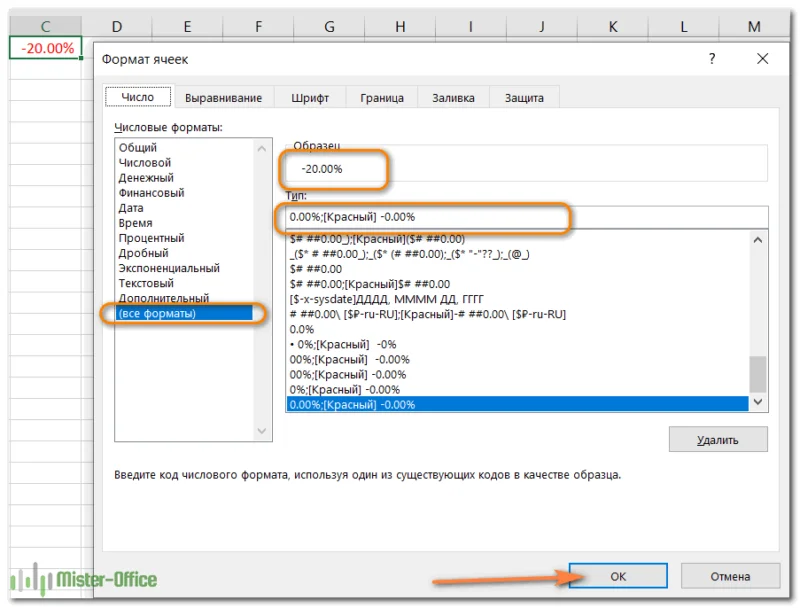The height and width of the screenshot is (608, 800).
Task: Switch to the Выравнивание tab
Action: tap(223, 97)
